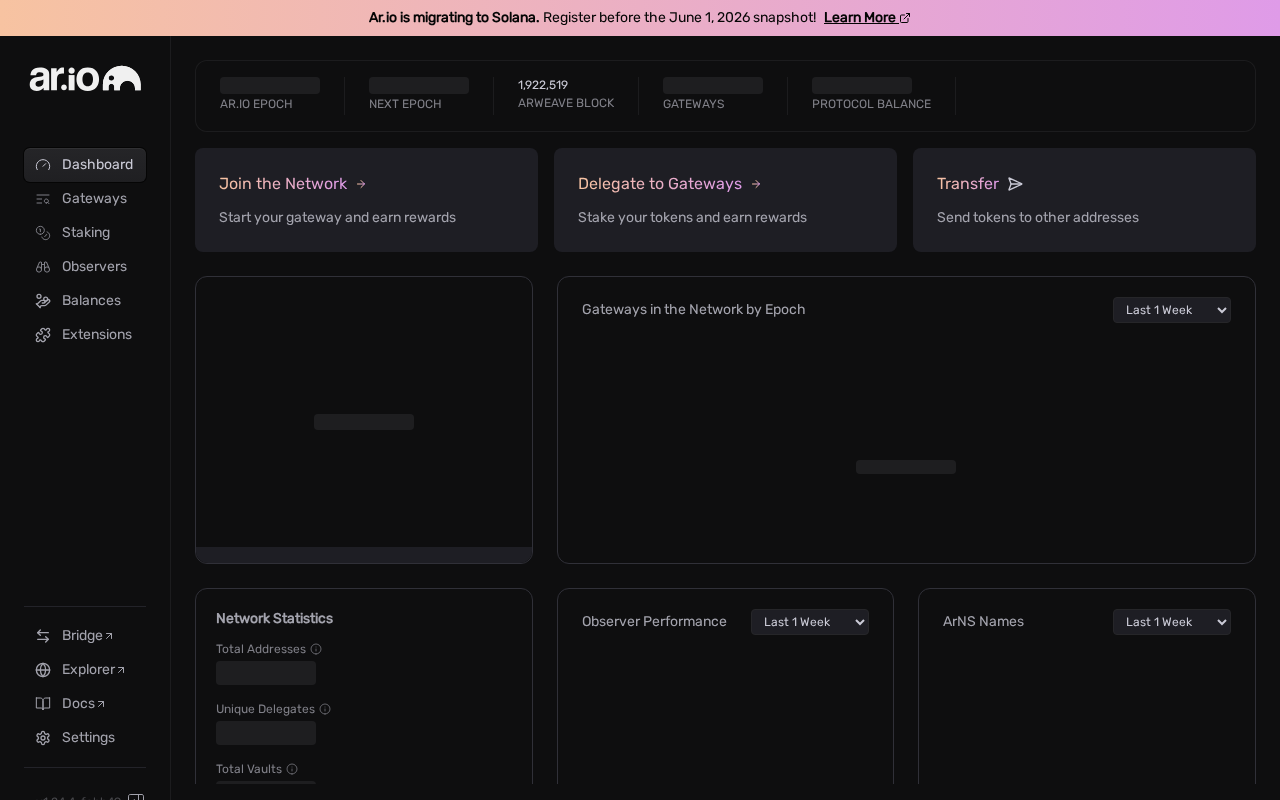
Task: Open the ArNS Names range dropdown
Action: click(1172, 622)
